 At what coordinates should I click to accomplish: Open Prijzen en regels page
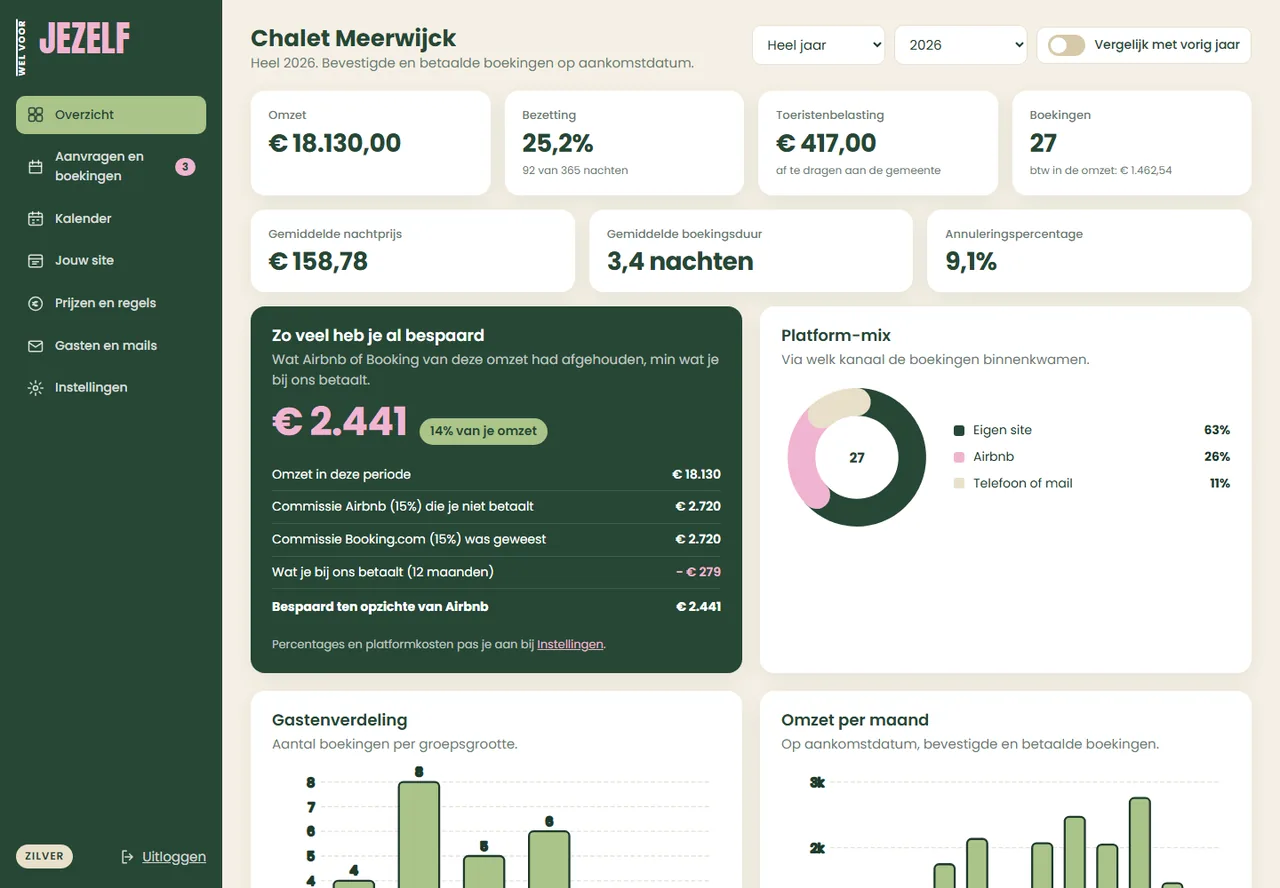coord(111,303)
